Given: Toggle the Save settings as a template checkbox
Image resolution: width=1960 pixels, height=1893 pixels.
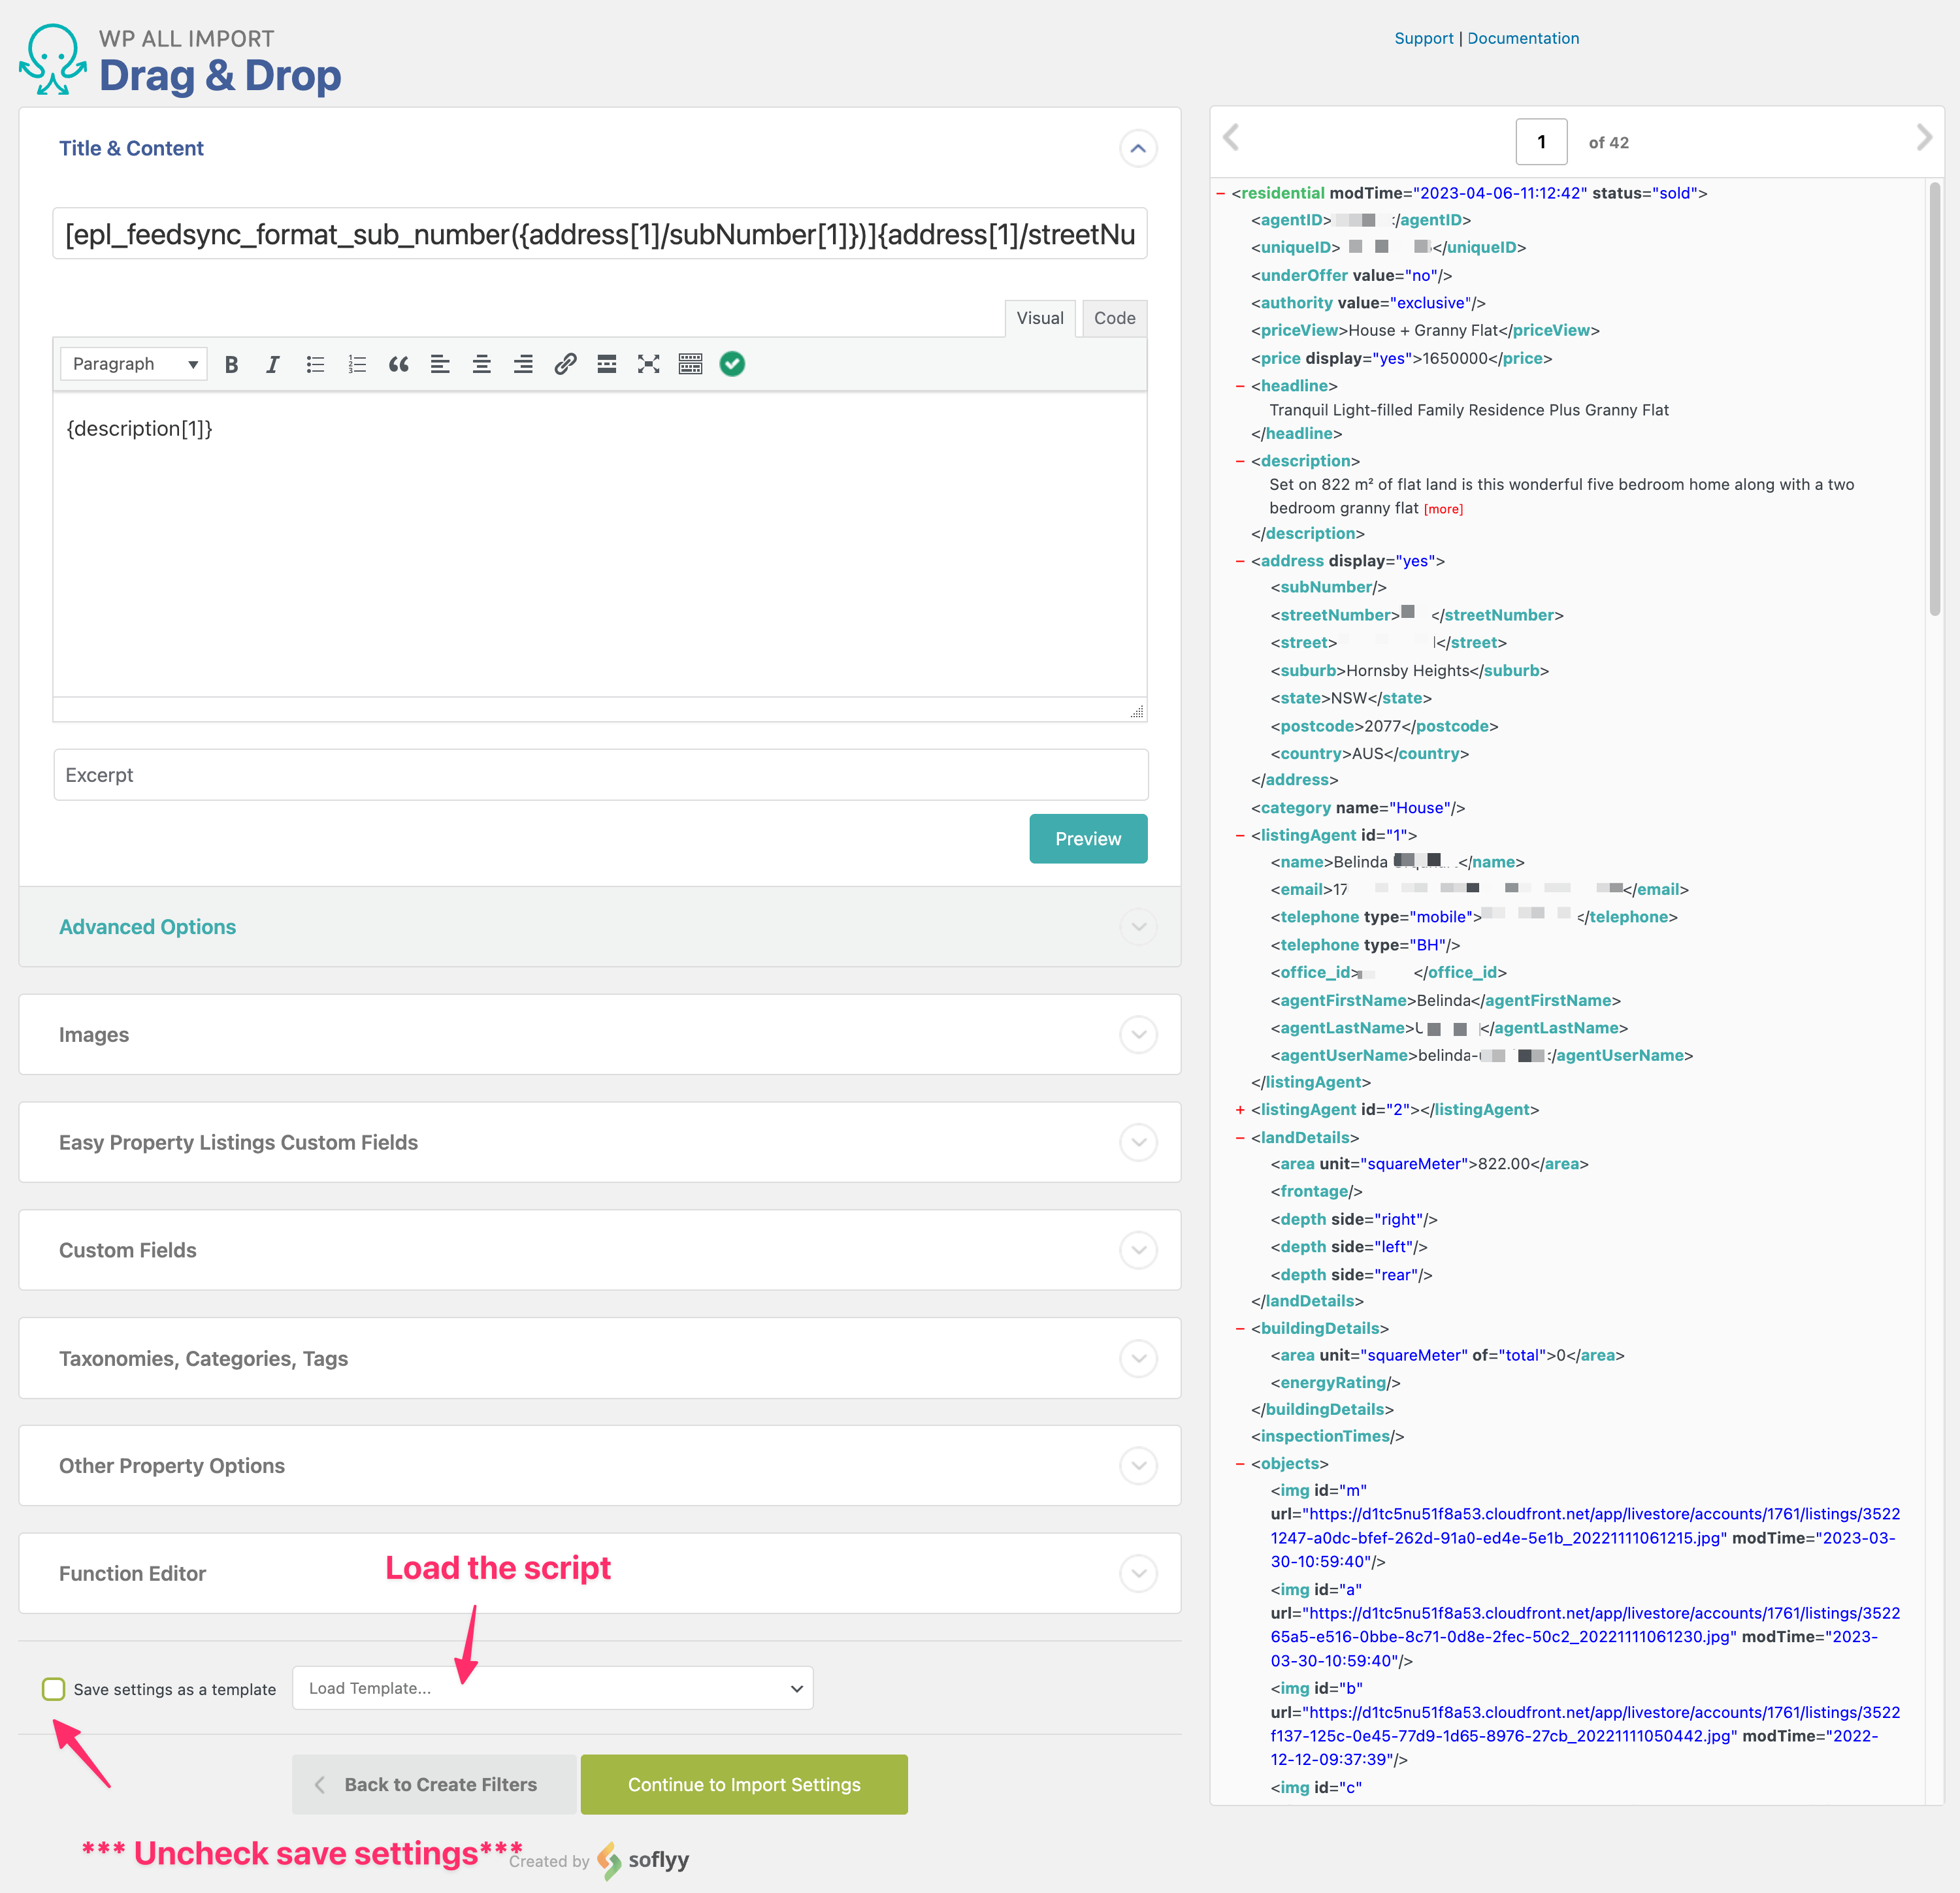Looking at the screenshot, I should (54, 1689).
